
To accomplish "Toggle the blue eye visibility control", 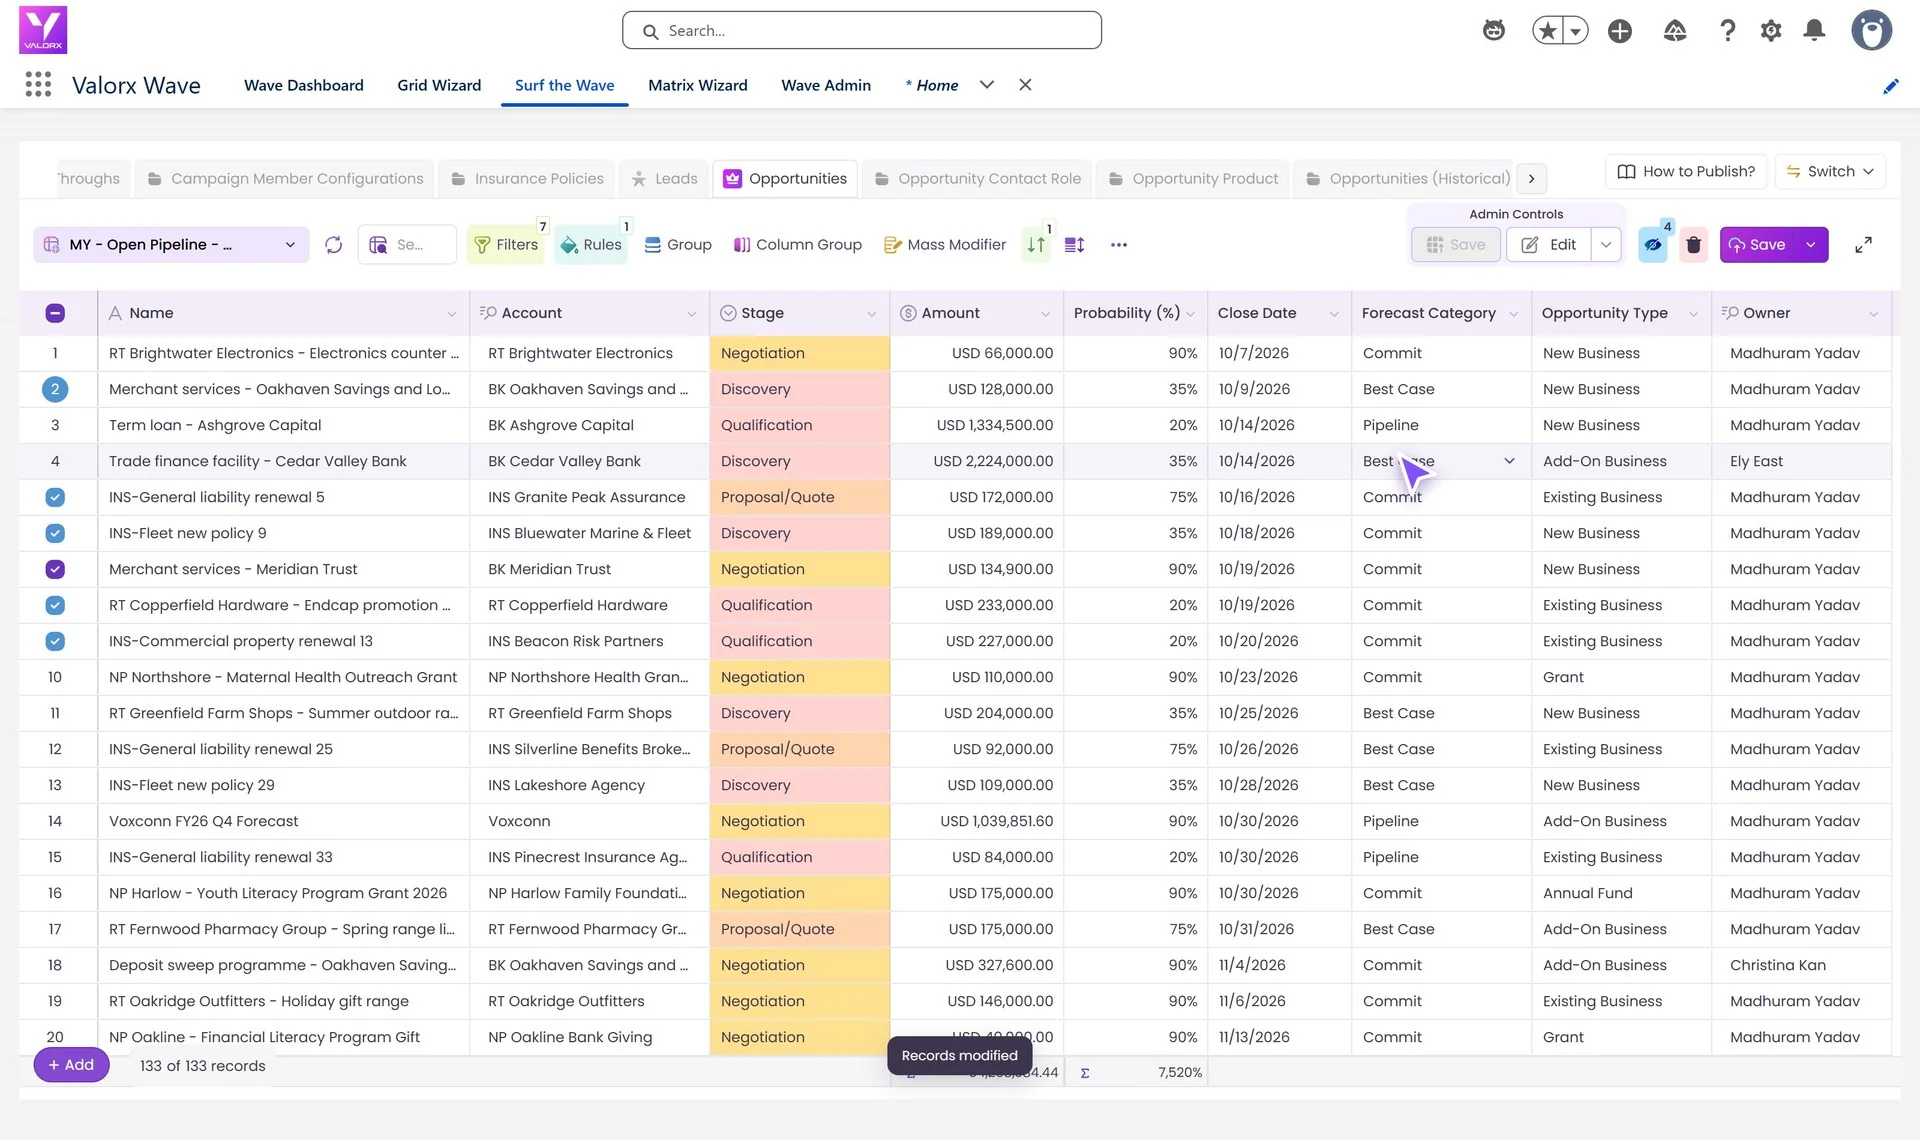I will 1653,245.
